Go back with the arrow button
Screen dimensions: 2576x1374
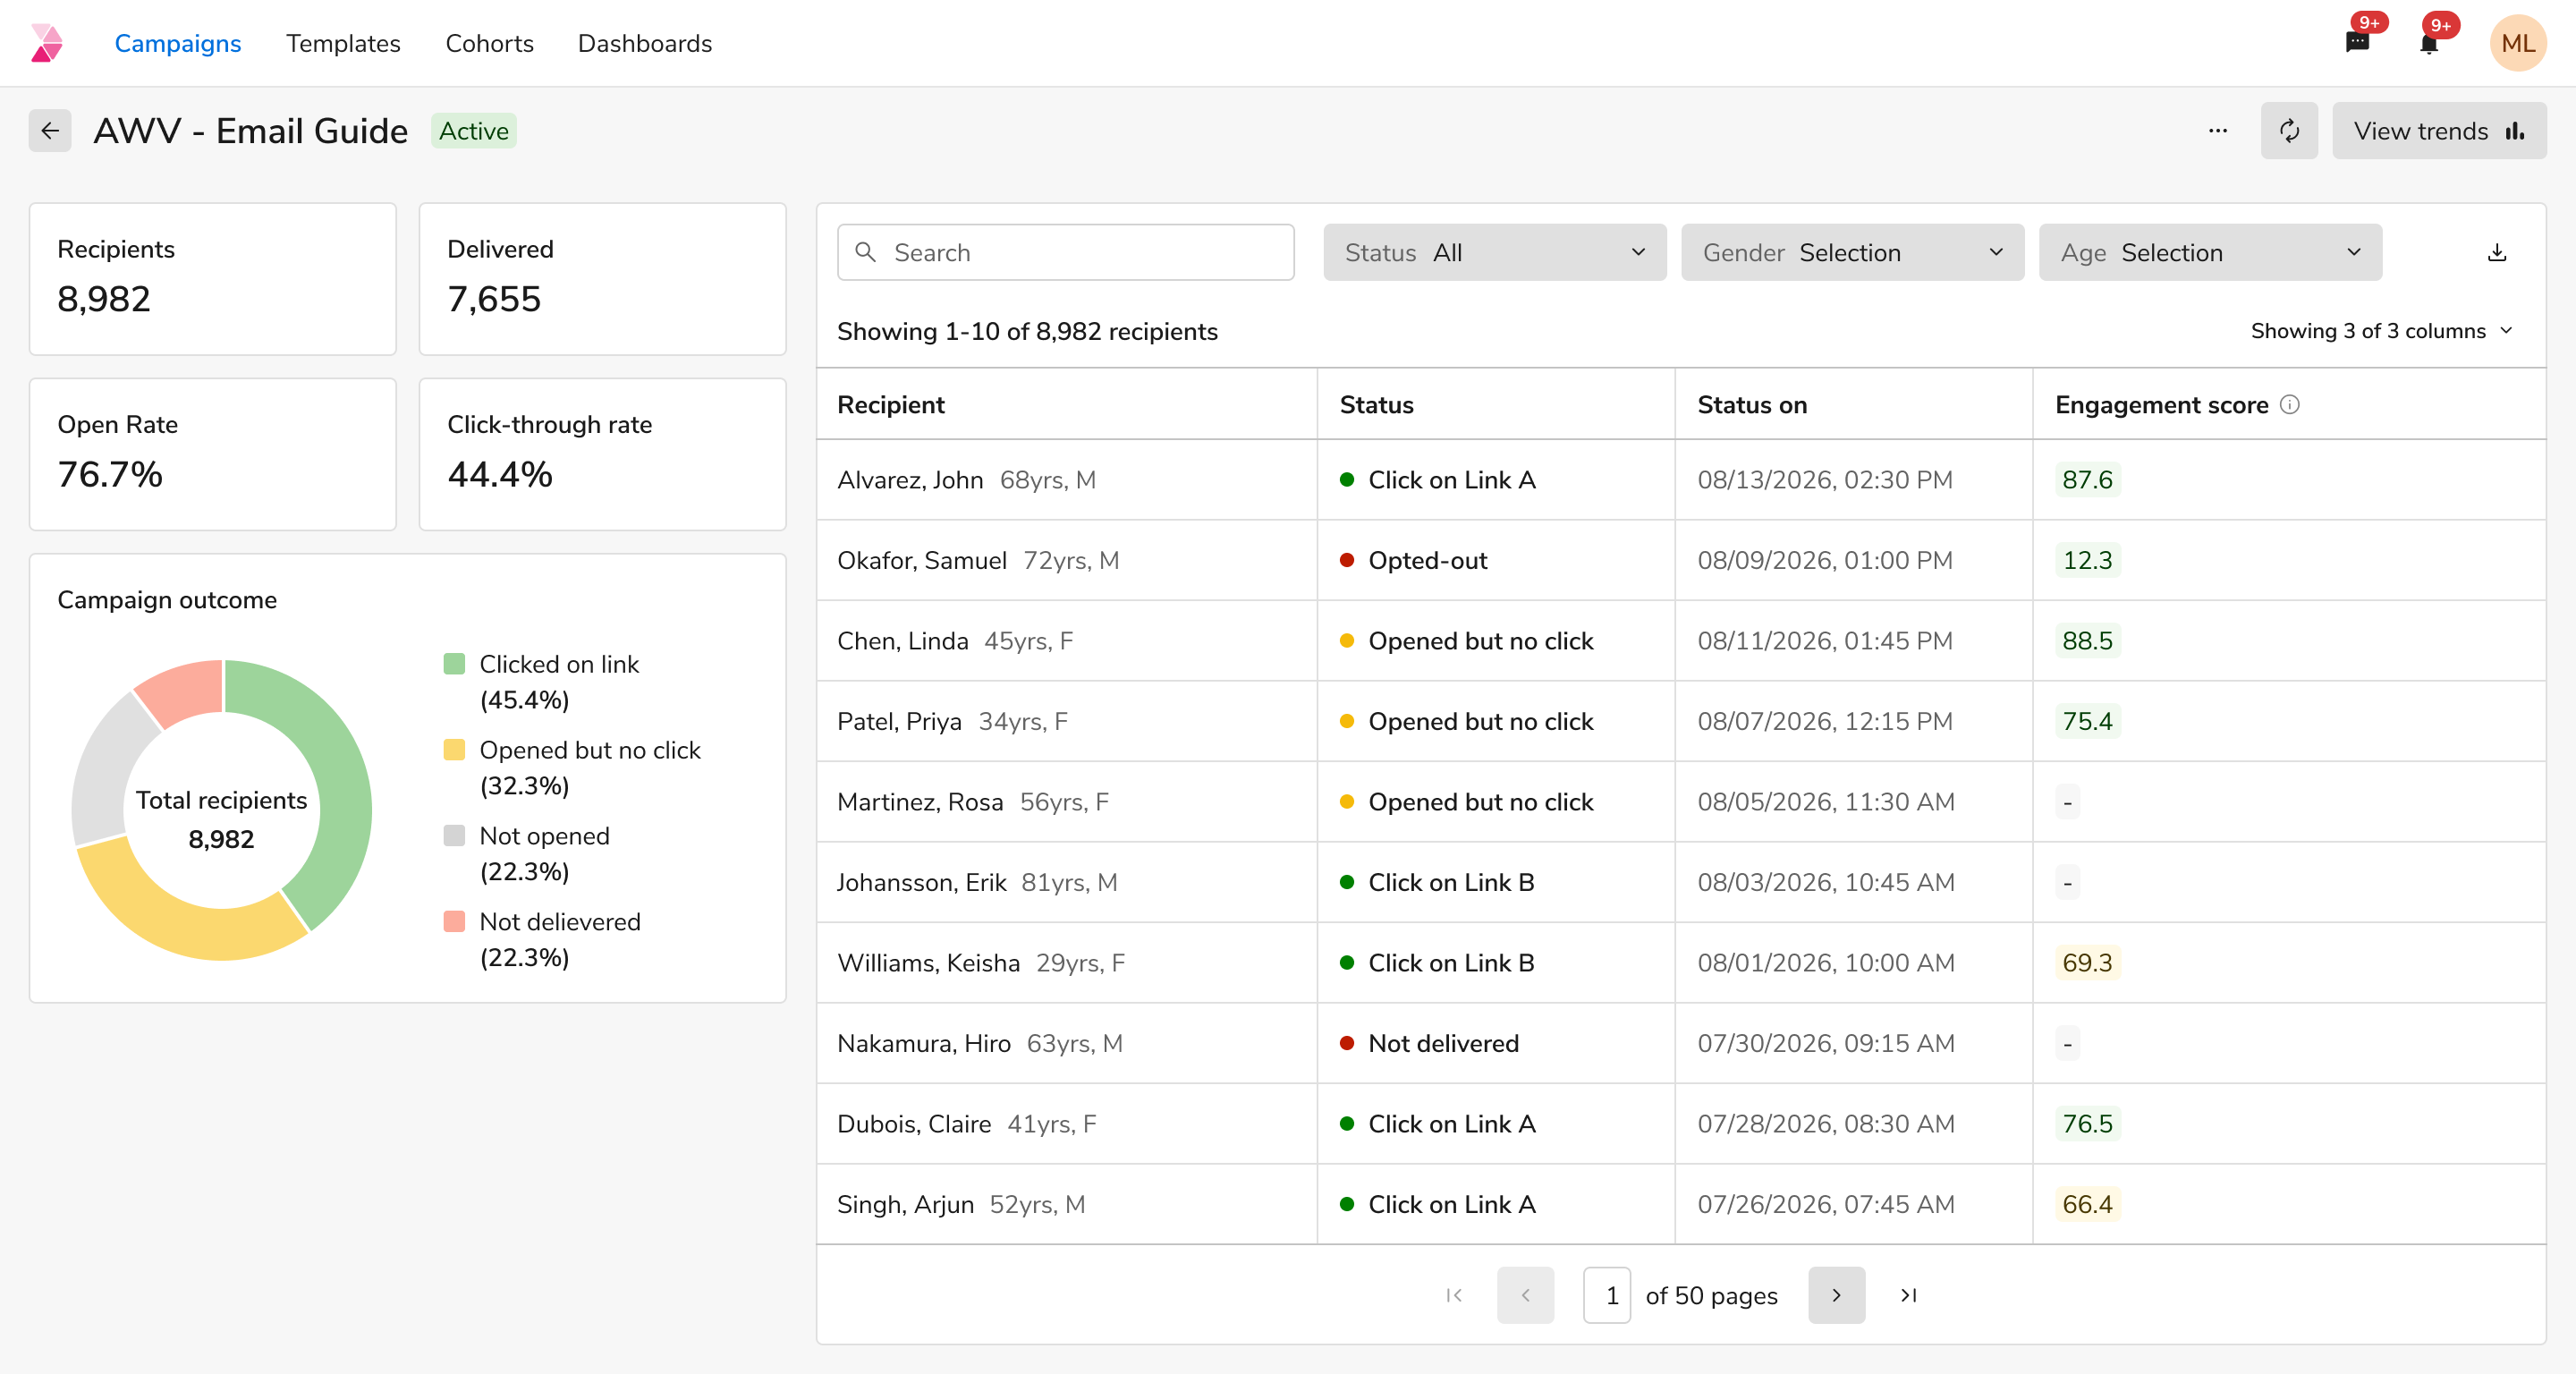(x=50, y=131)
